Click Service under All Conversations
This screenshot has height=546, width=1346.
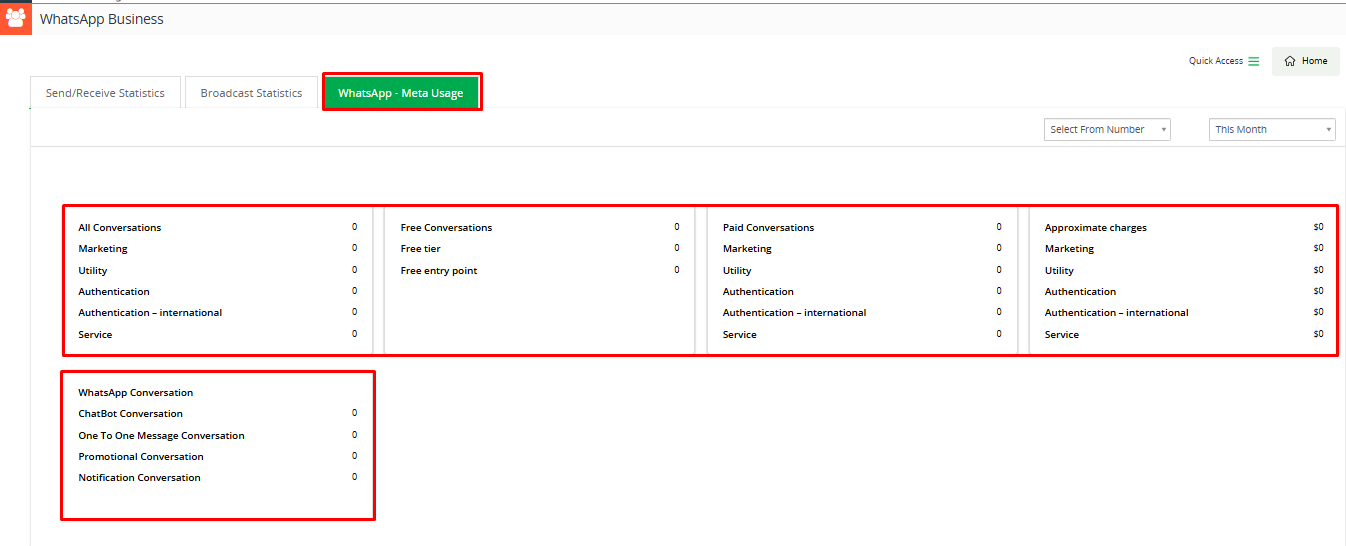pyautogui.click(x=95, y=335)
